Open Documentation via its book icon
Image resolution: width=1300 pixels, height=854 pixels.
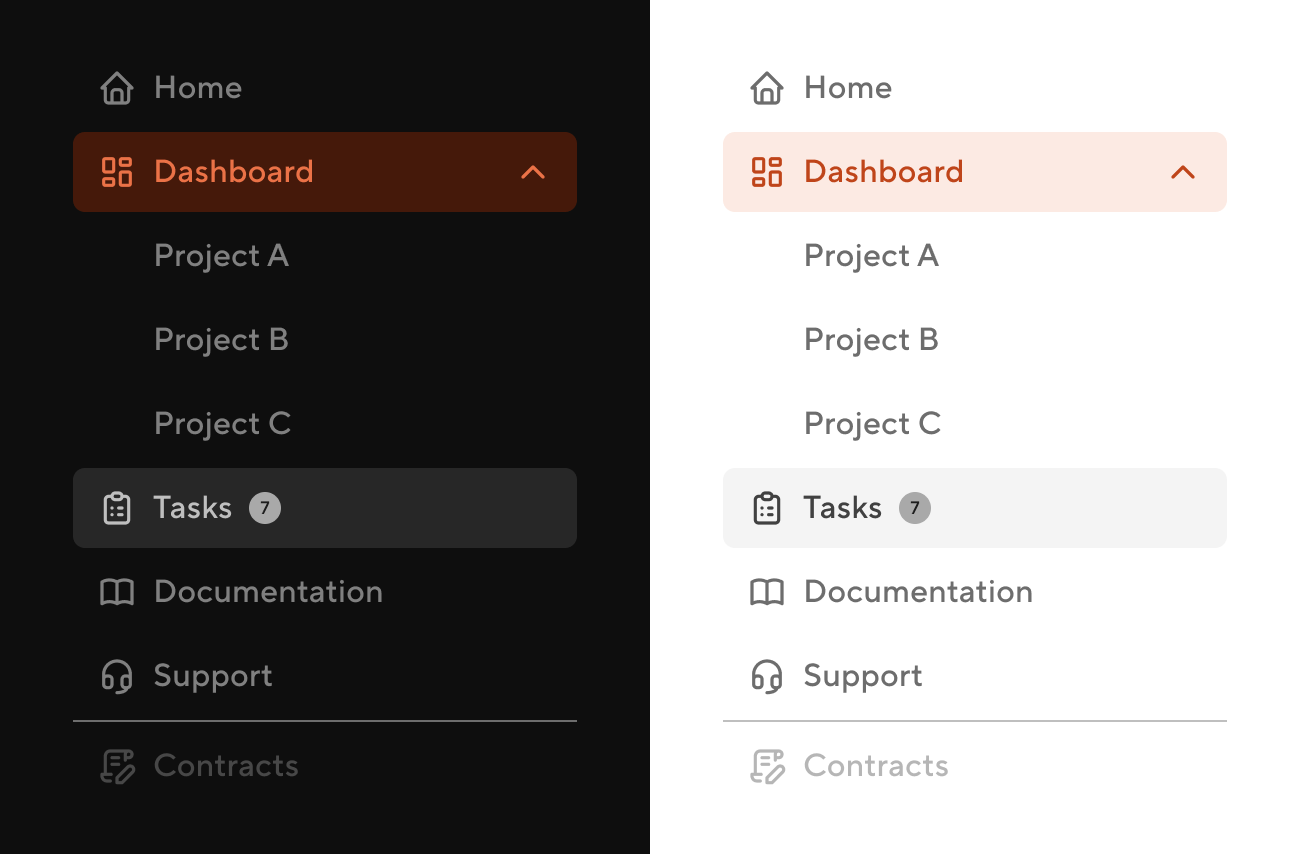(x=117, y=592)
